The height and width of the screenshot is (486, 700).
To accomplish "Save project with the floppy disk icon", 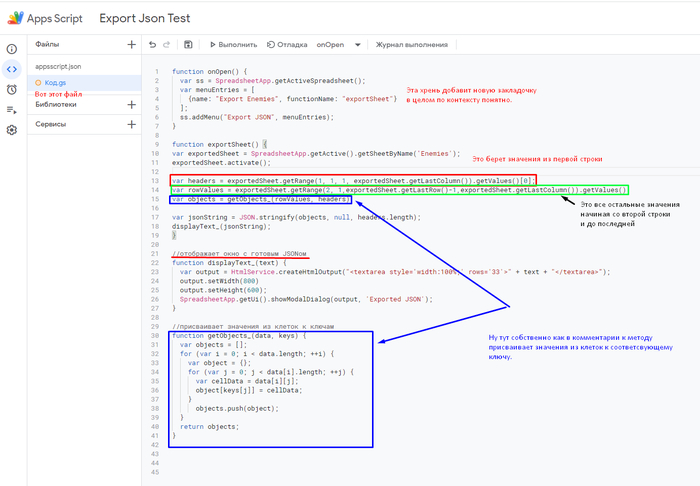I will 188,45.
